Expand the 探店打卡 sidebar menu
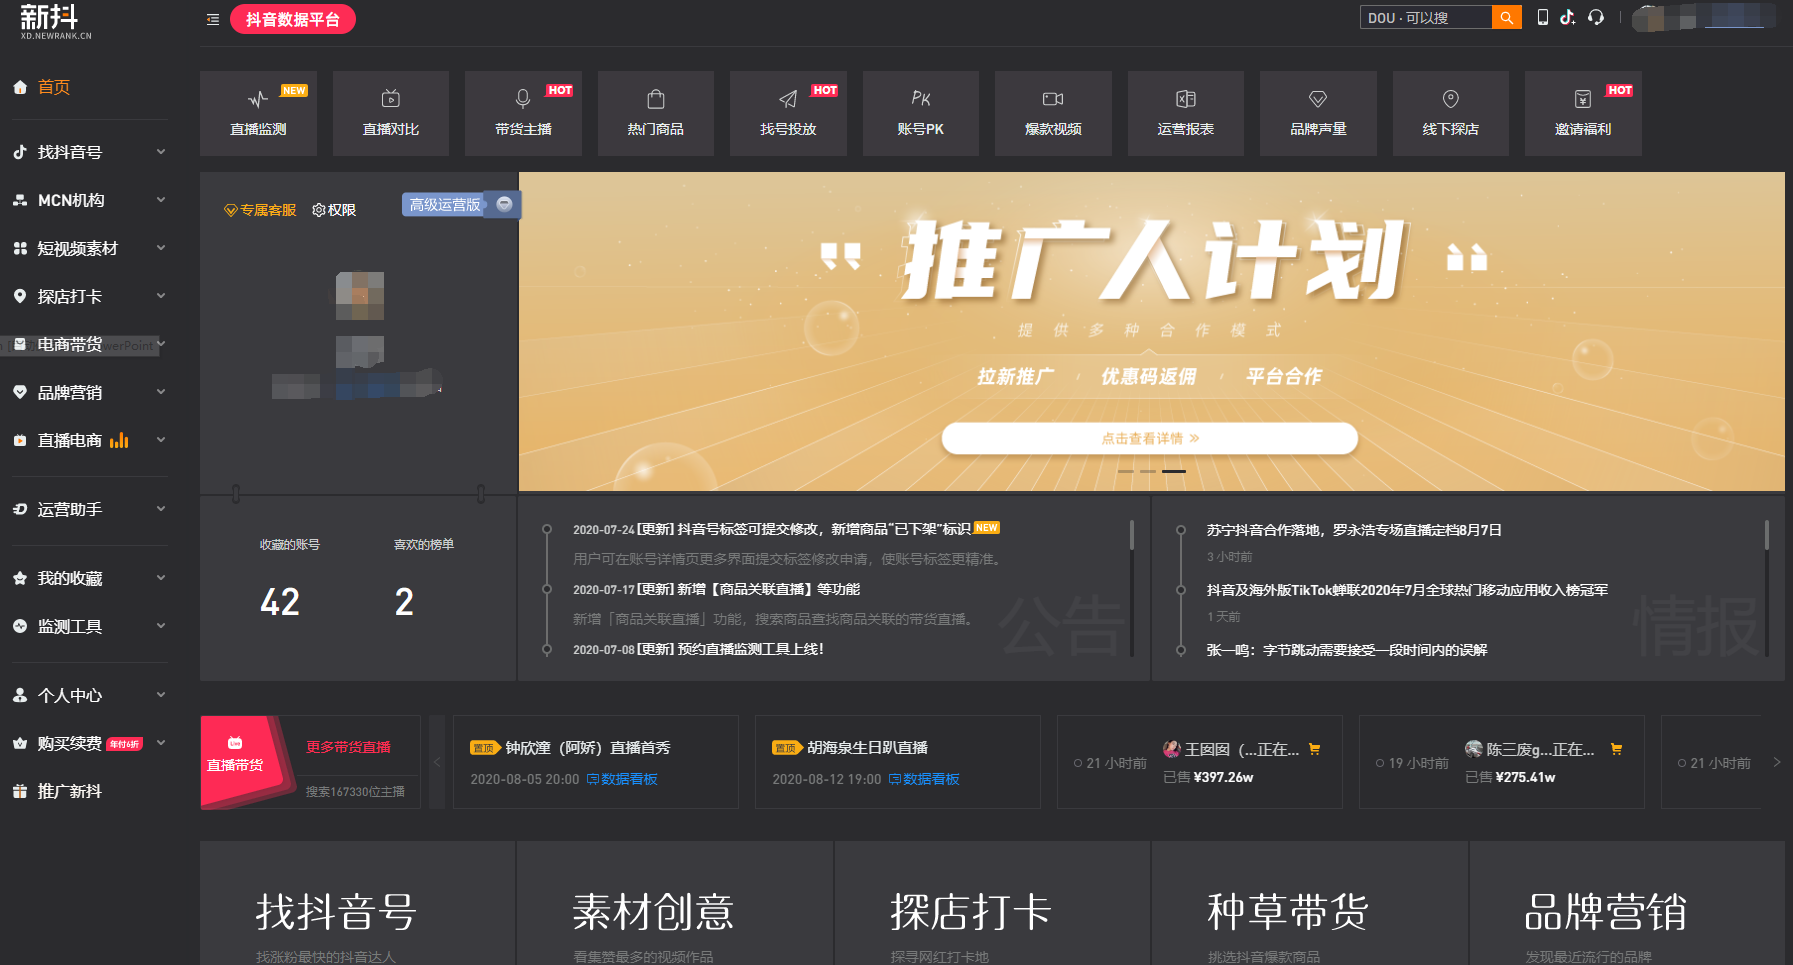Image resolution: width=1793 pixels, height=965 pixels. [89, 296]
